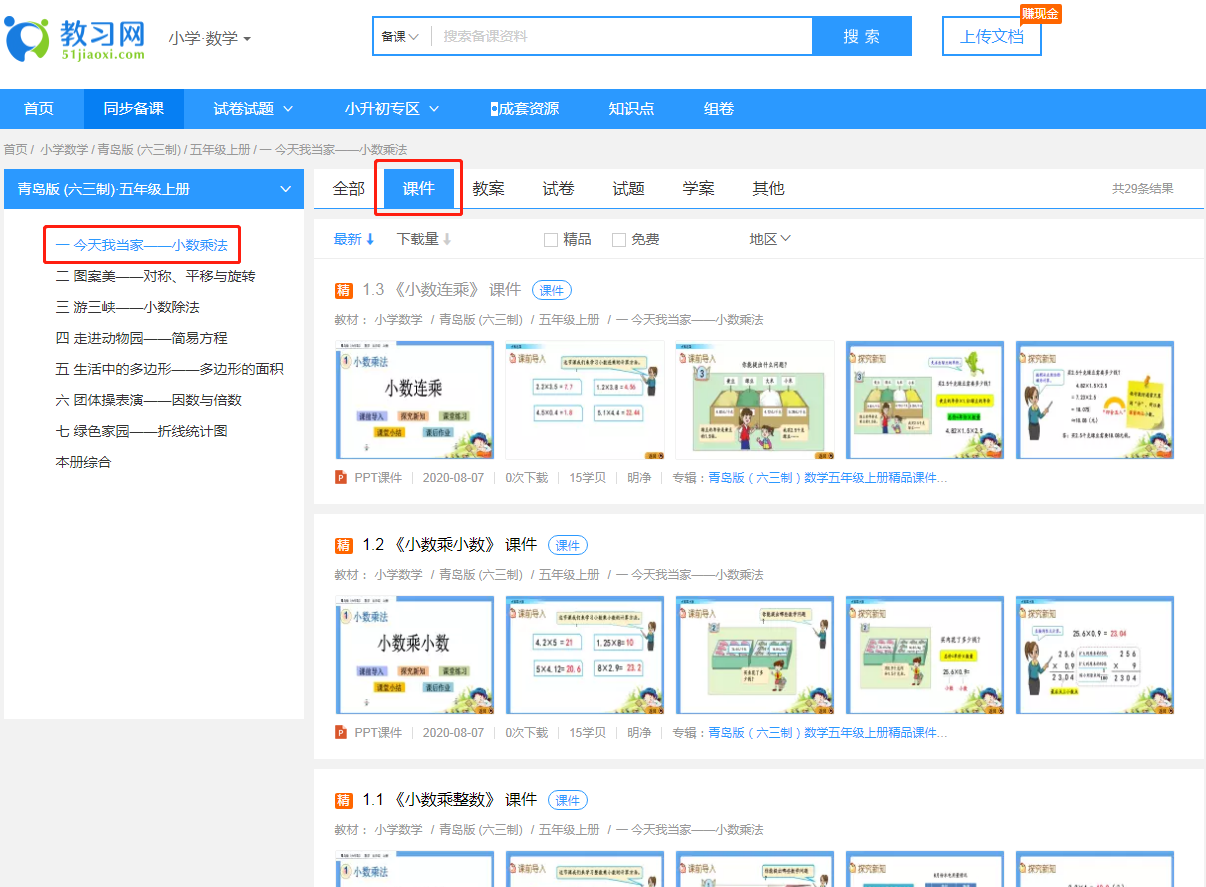Click the PPT icon under 1.2《小数乘小数》
Viewport: 1206px width, 887px height.
point(341,733)
